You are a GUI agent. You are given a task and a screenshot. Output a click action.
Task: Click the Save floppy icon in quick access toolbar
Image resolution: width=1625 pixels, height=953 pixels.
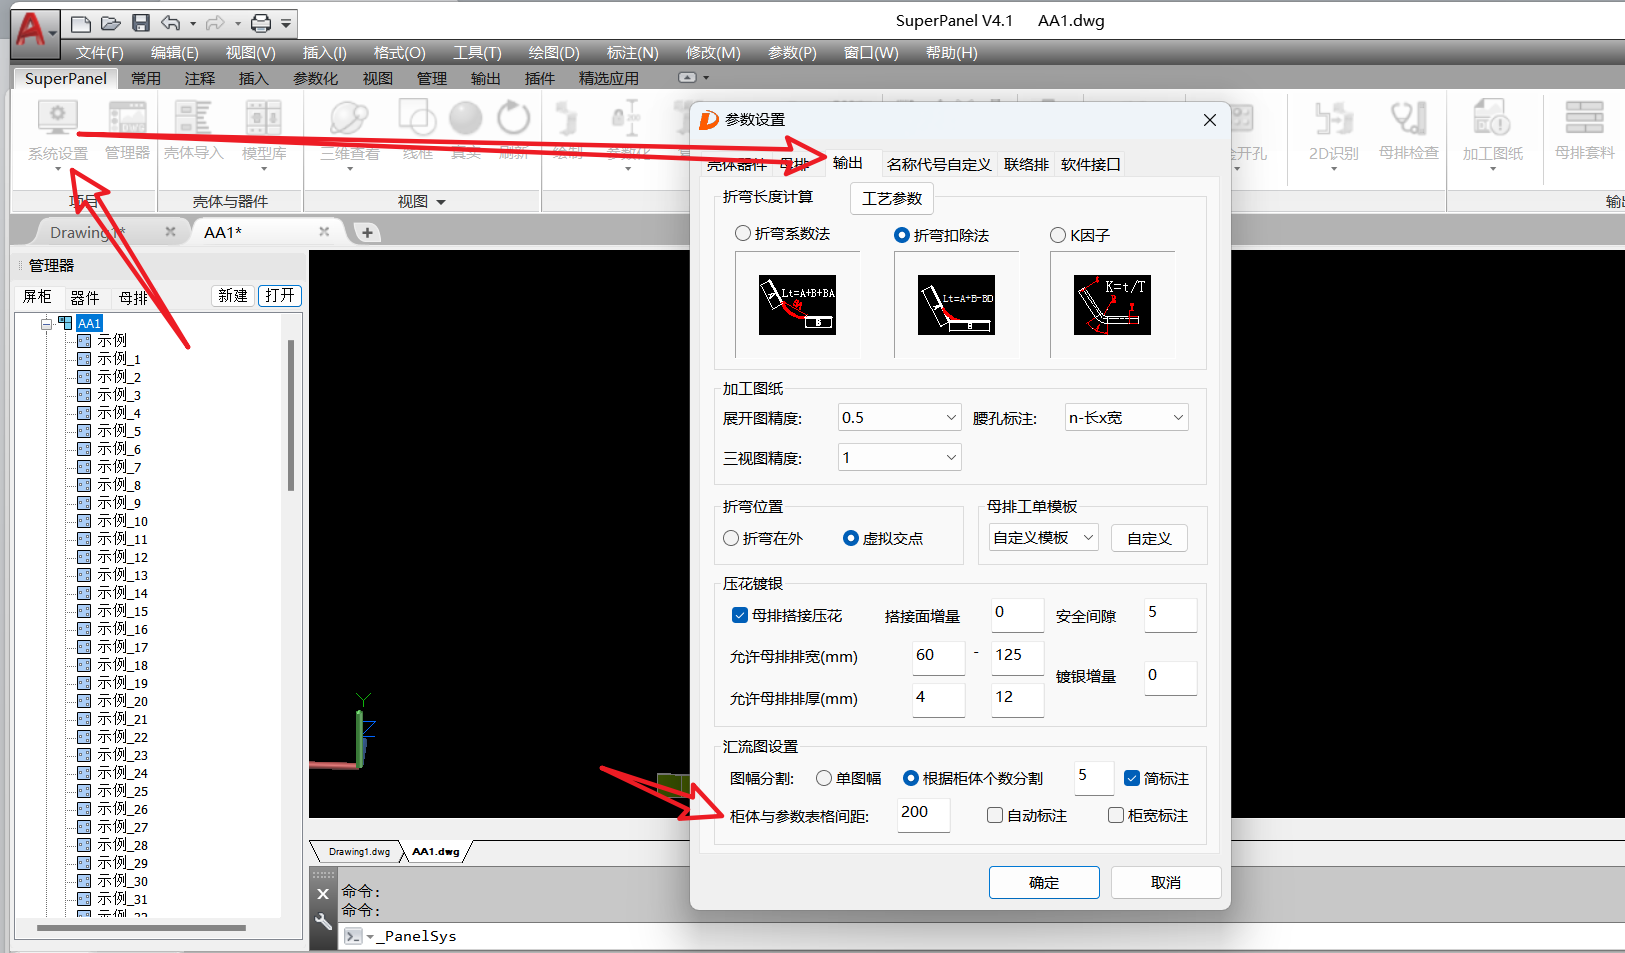pos(141,23)
